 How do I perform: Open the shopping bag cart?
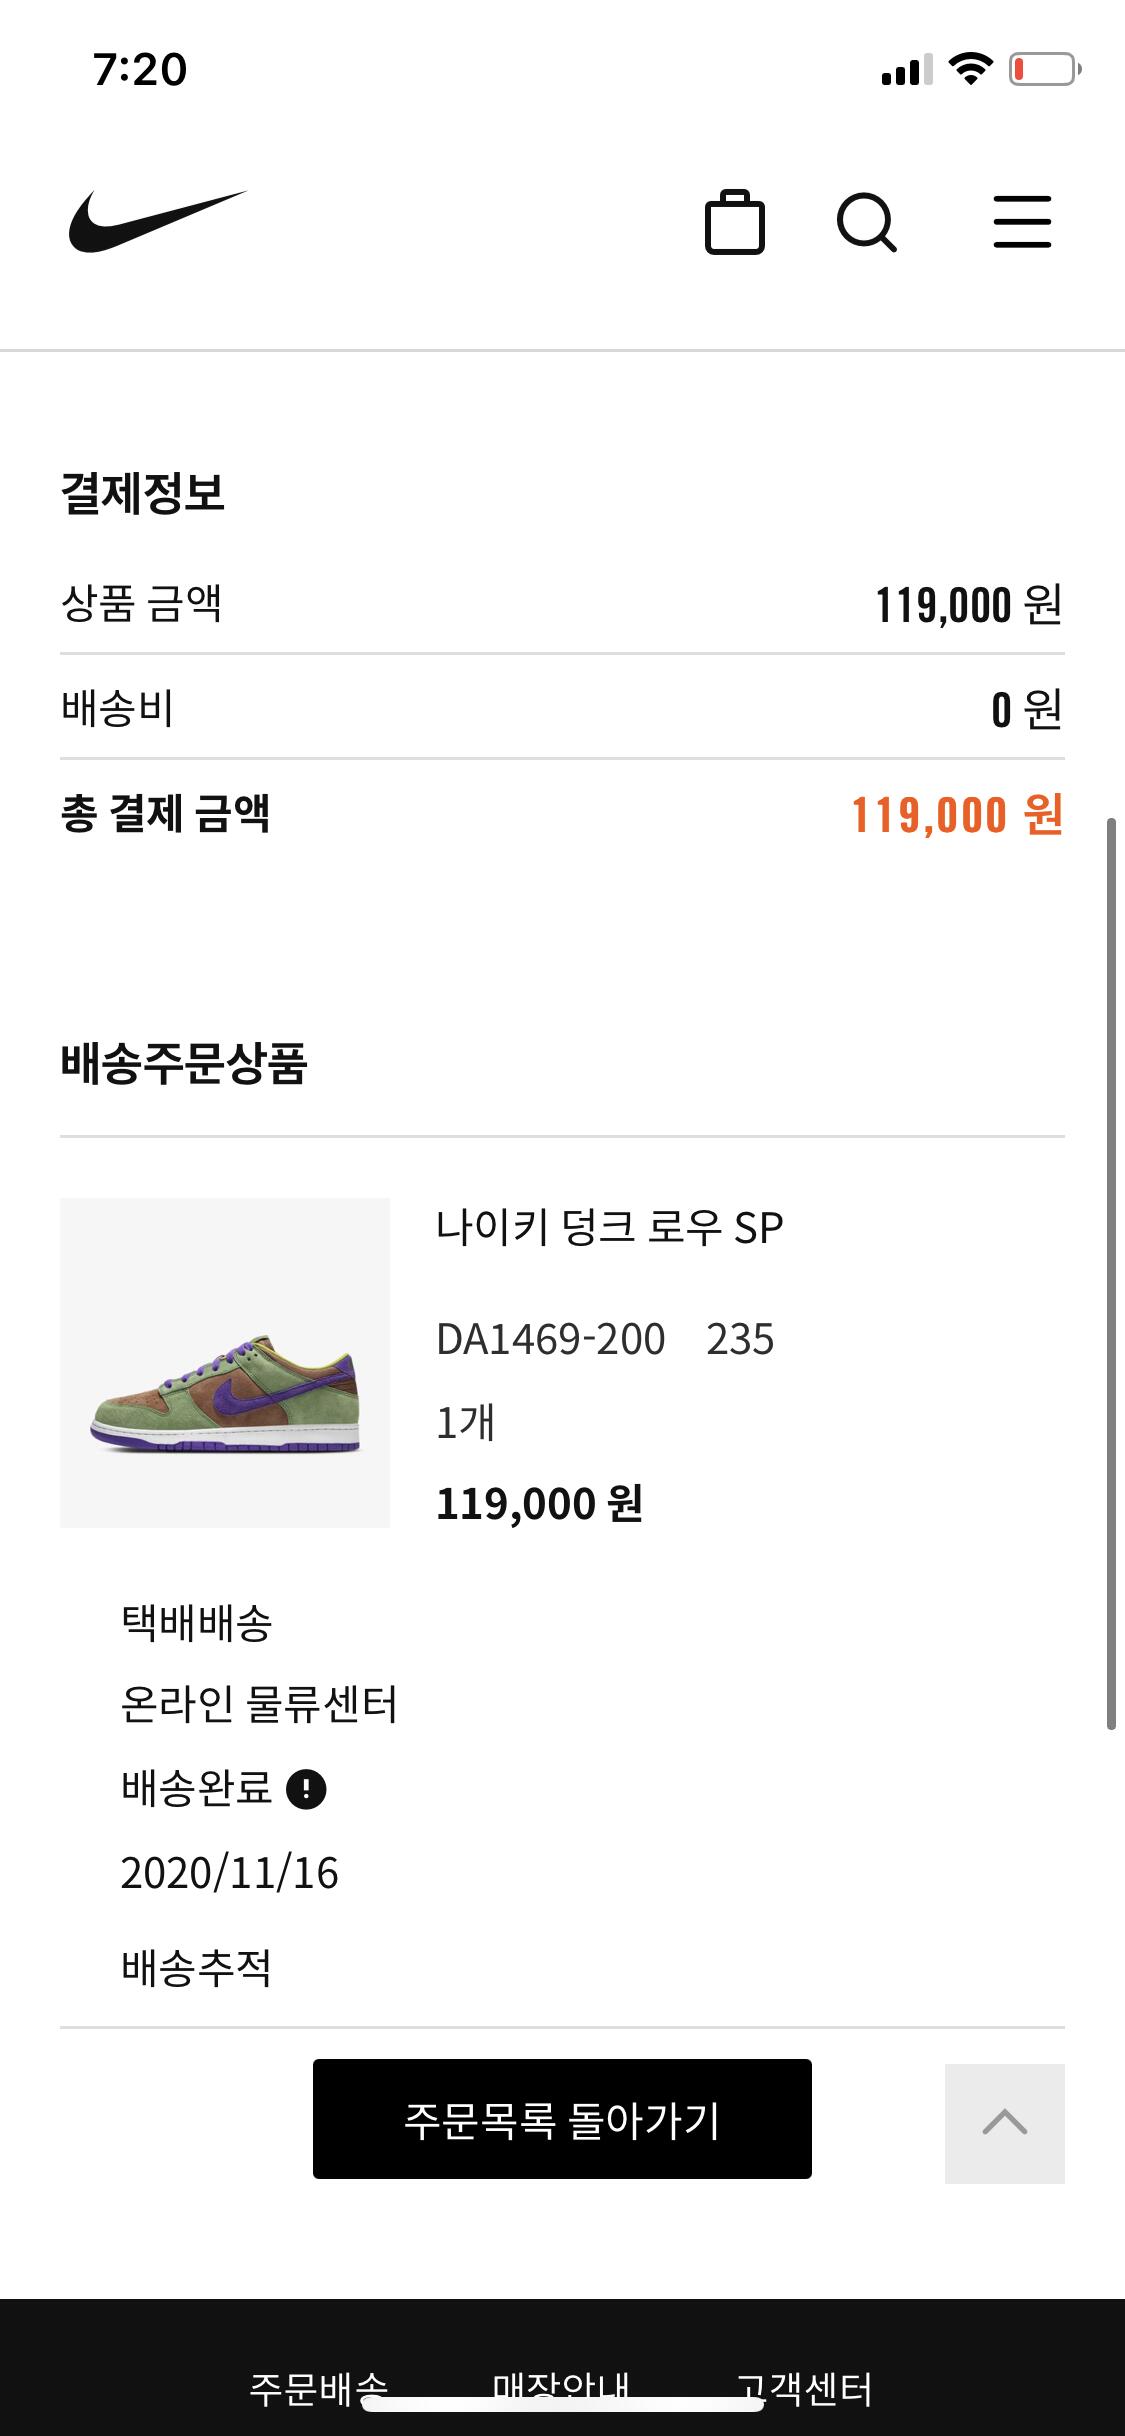click(735, 222)
